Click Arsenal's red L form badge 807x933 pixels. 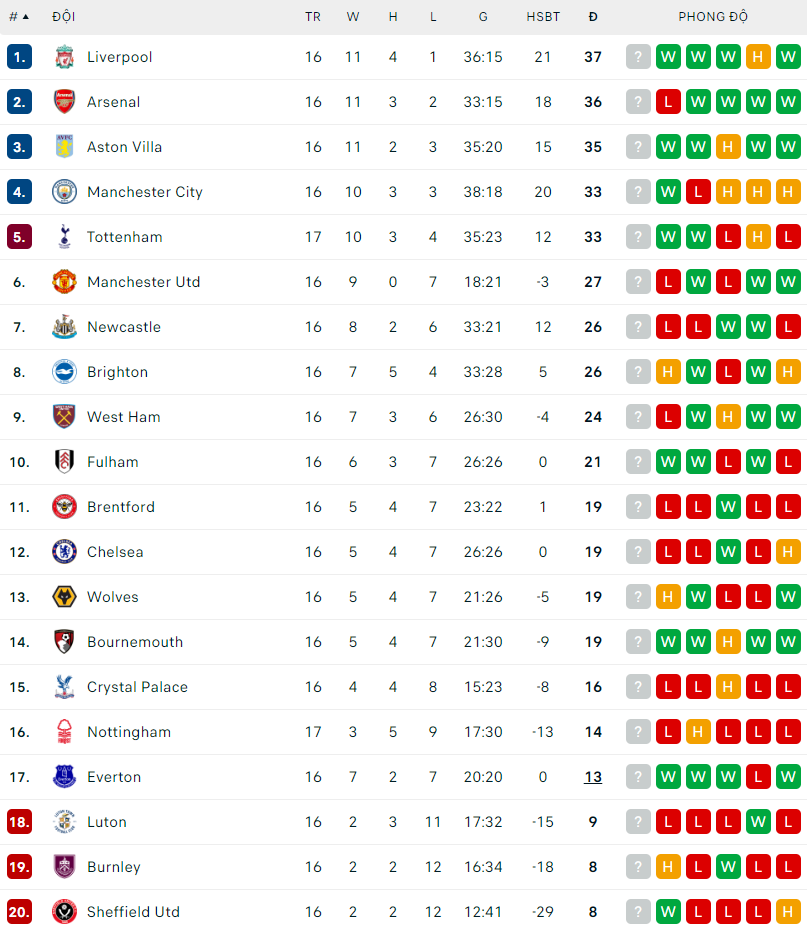[668, 102]
